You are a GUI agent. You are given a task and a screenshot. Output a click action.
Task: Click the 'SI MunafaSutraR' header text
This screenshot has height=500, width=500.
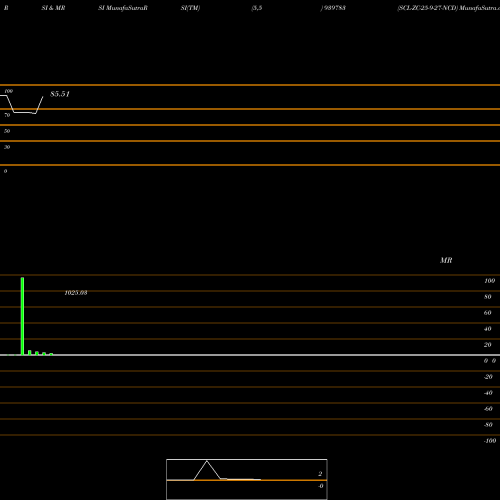point(123,8)
